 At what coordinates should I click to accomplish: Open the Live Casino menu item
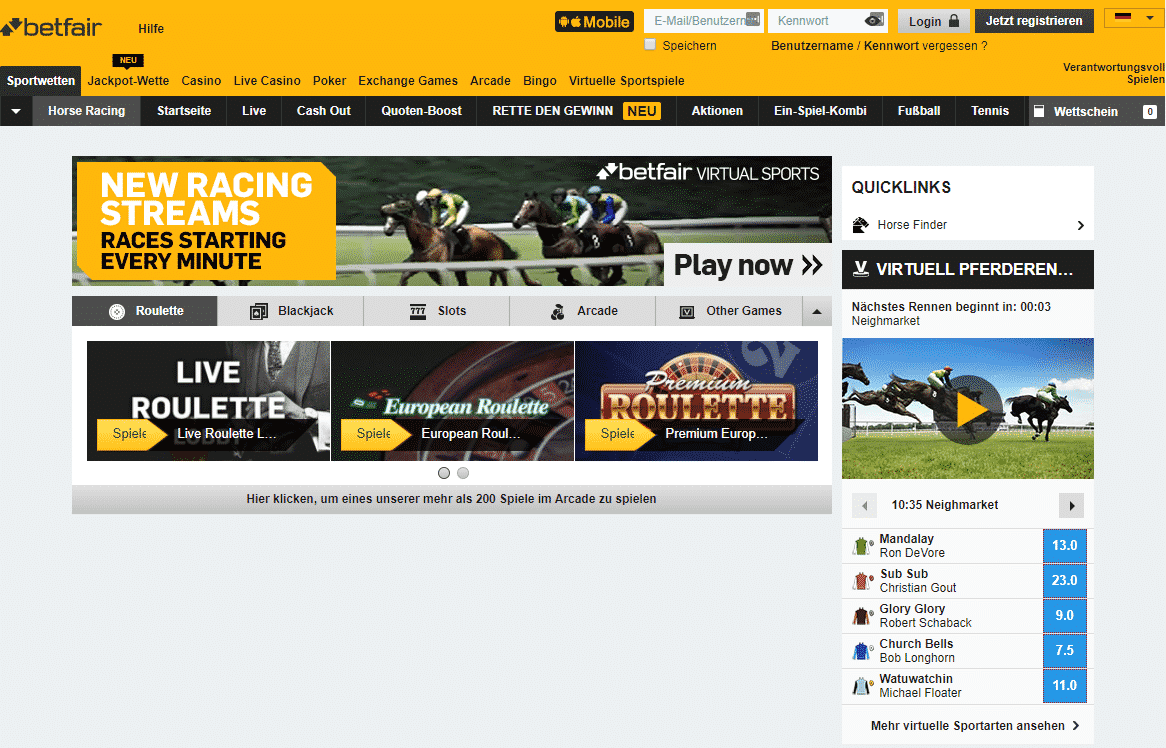267,81
